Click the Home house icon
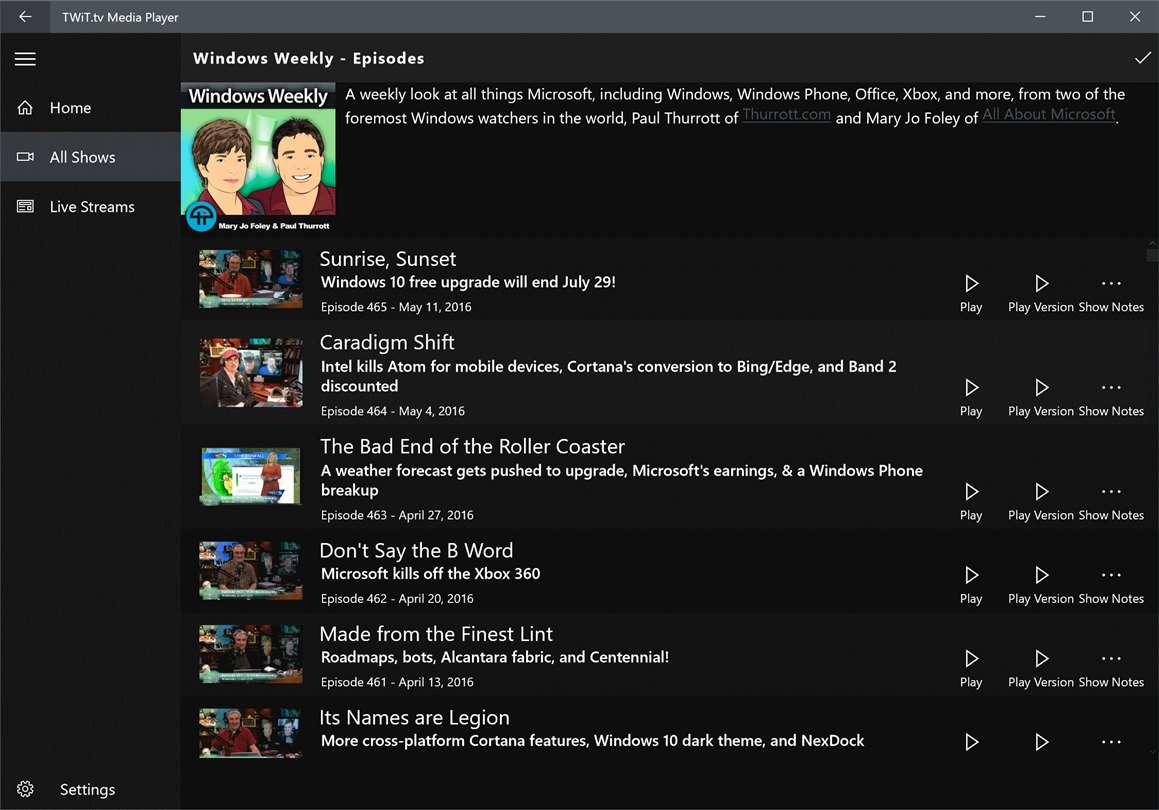 tap(25, 108)
